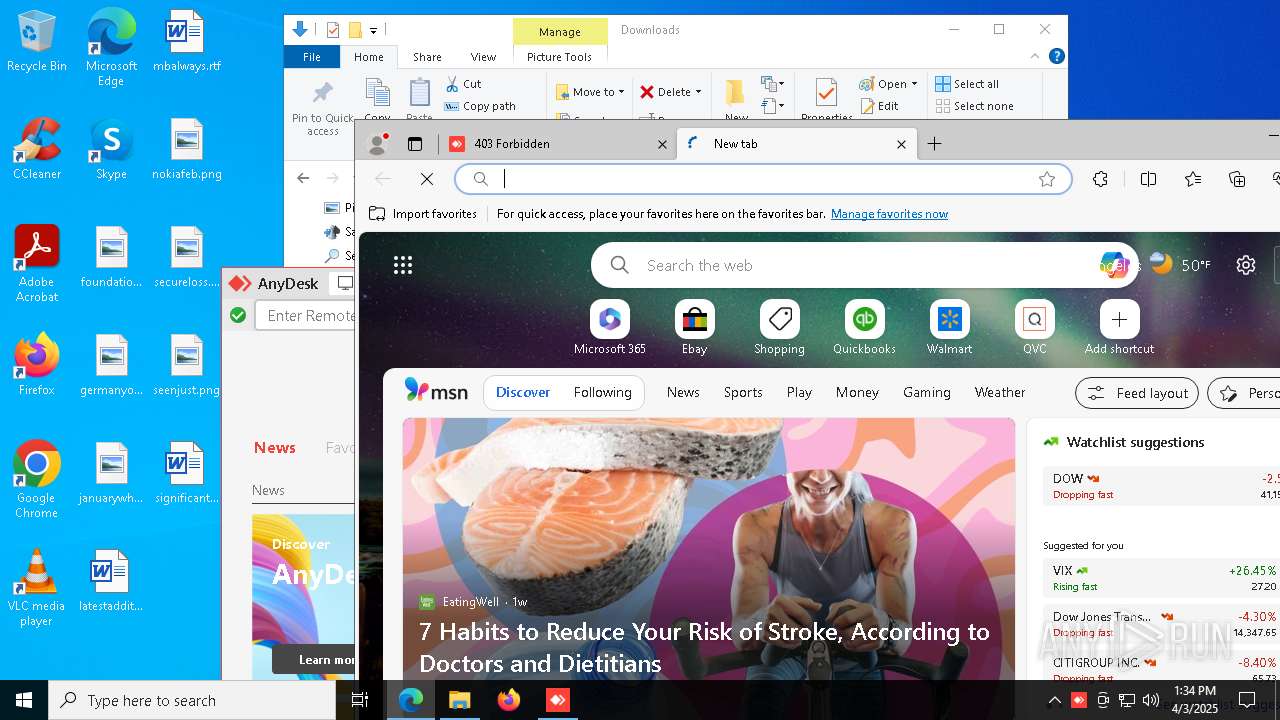The height and width of the screenshot is (720, 1280).
Task: Click the Edge address bar field
Action: coord(763,179)
